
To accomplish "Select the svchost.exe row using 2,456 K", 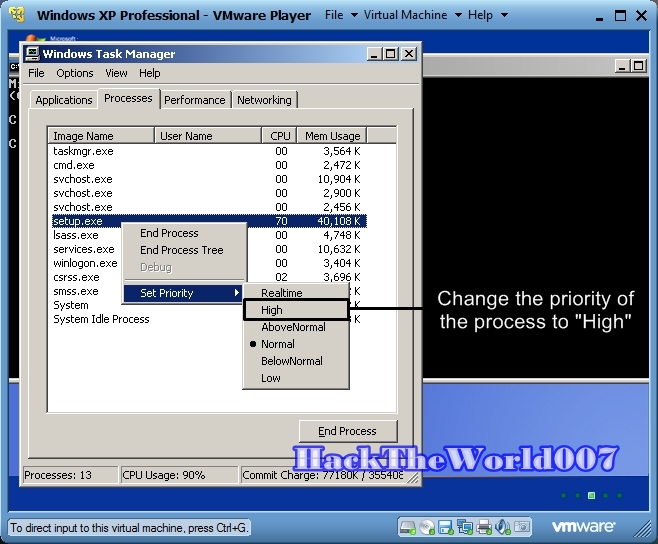I will pyautogui.click(x=208, y=207).
